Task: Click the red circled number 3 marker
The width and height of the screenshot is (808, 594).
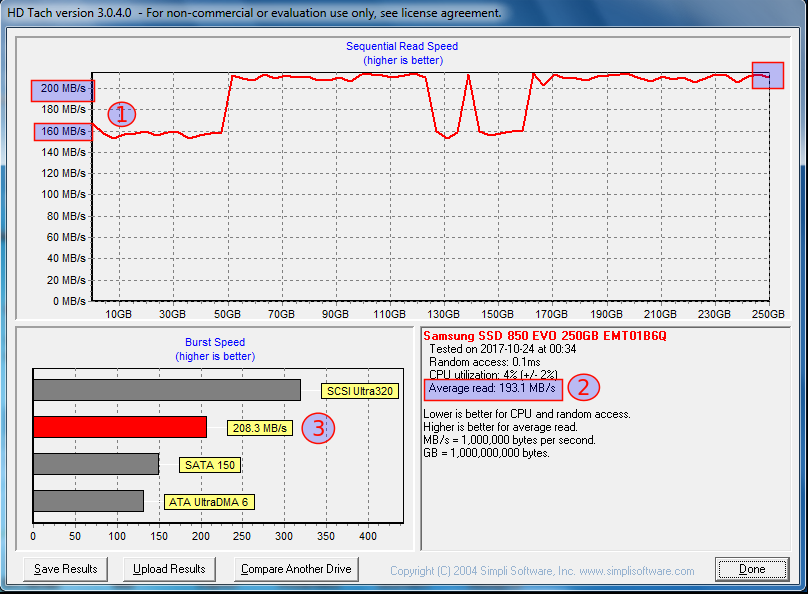Action: 318,428
